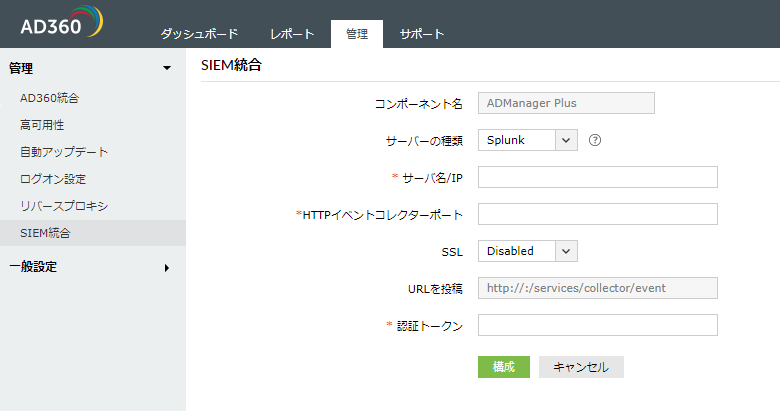Viewport: 780px width, 411px height.
Task: Select the 管理 tab
Action: click(x=357, y=34)
